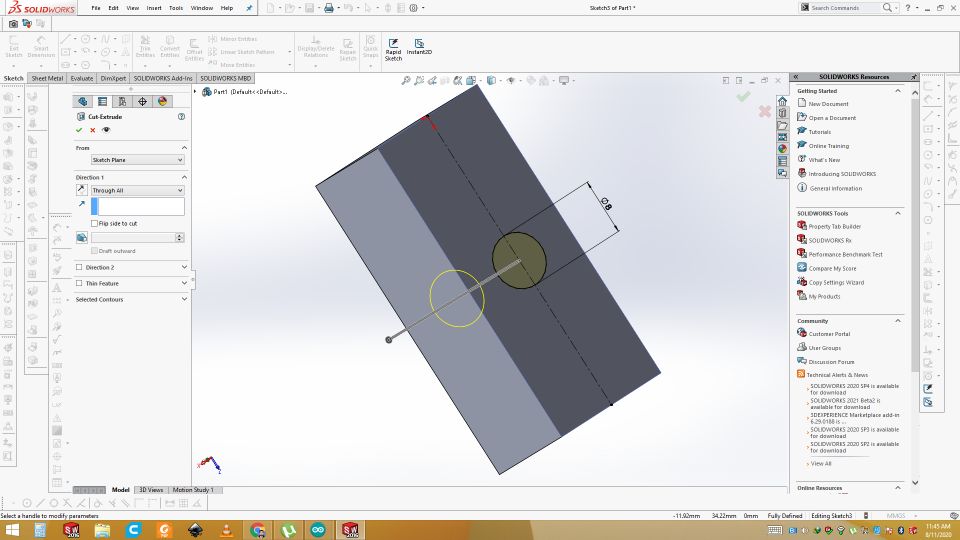The image size is (960, 540).
Task: Enable the Direction 2 checkbox
Action: click(x=79, y=268)
